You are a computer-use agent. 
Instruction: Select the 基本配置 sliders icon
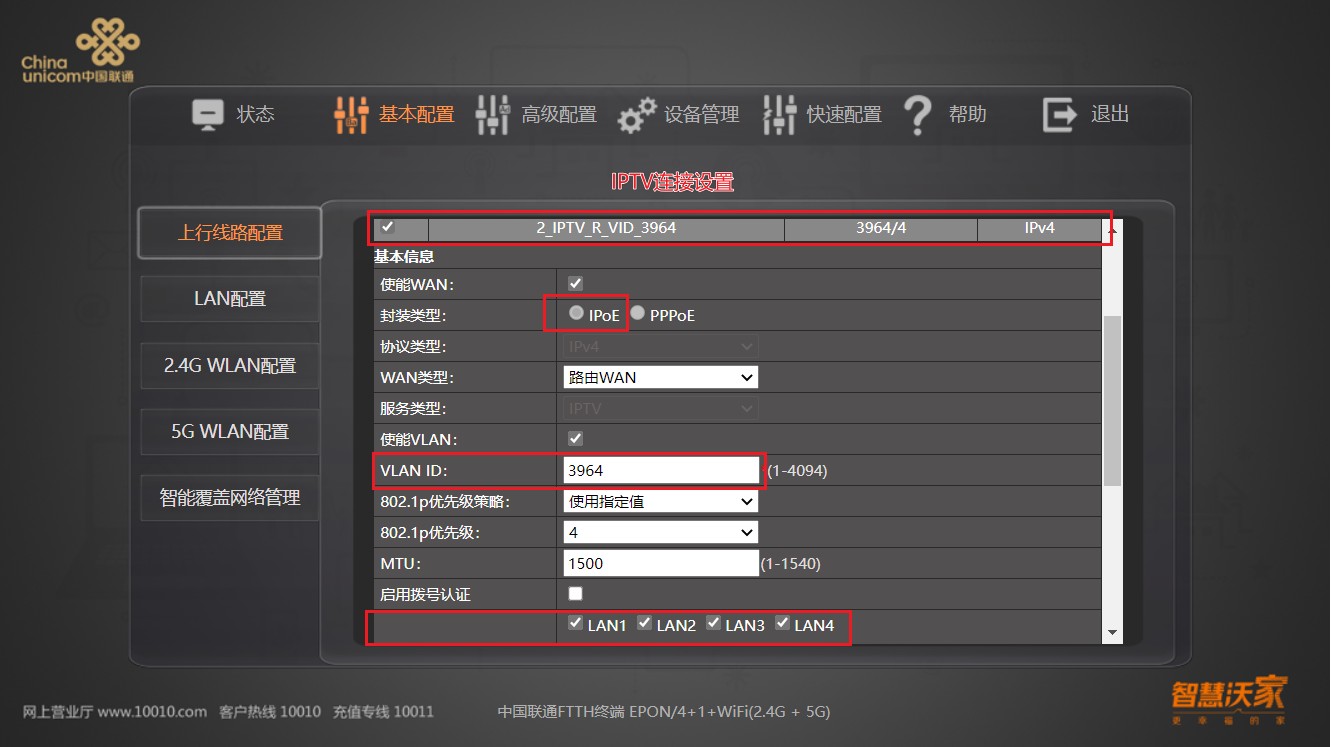(351, 114)
